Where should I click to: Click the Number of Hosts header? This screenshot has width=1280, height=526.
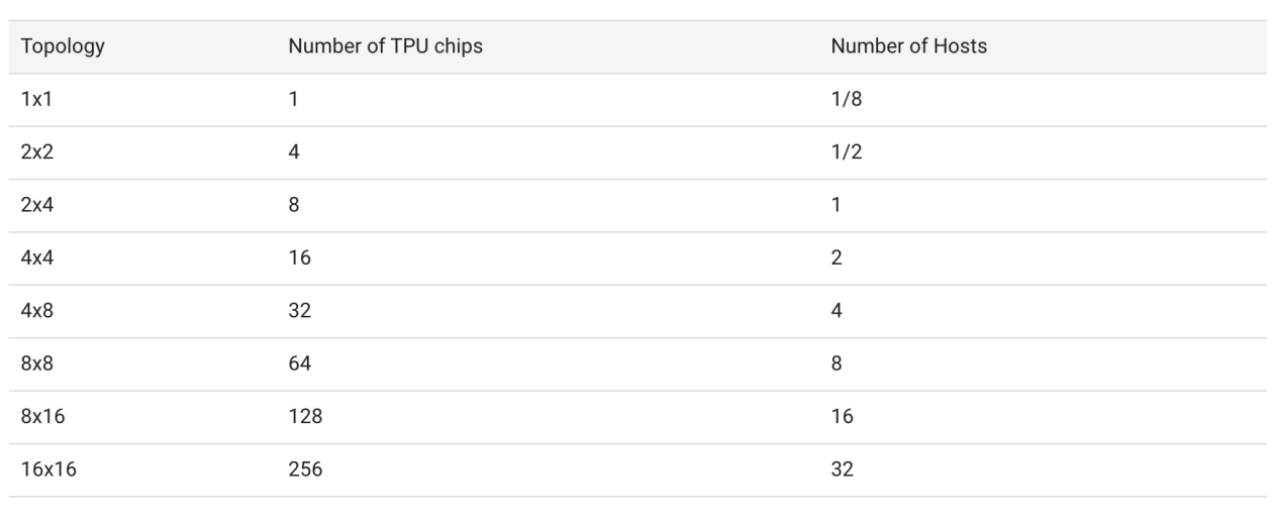click(909, 47)
